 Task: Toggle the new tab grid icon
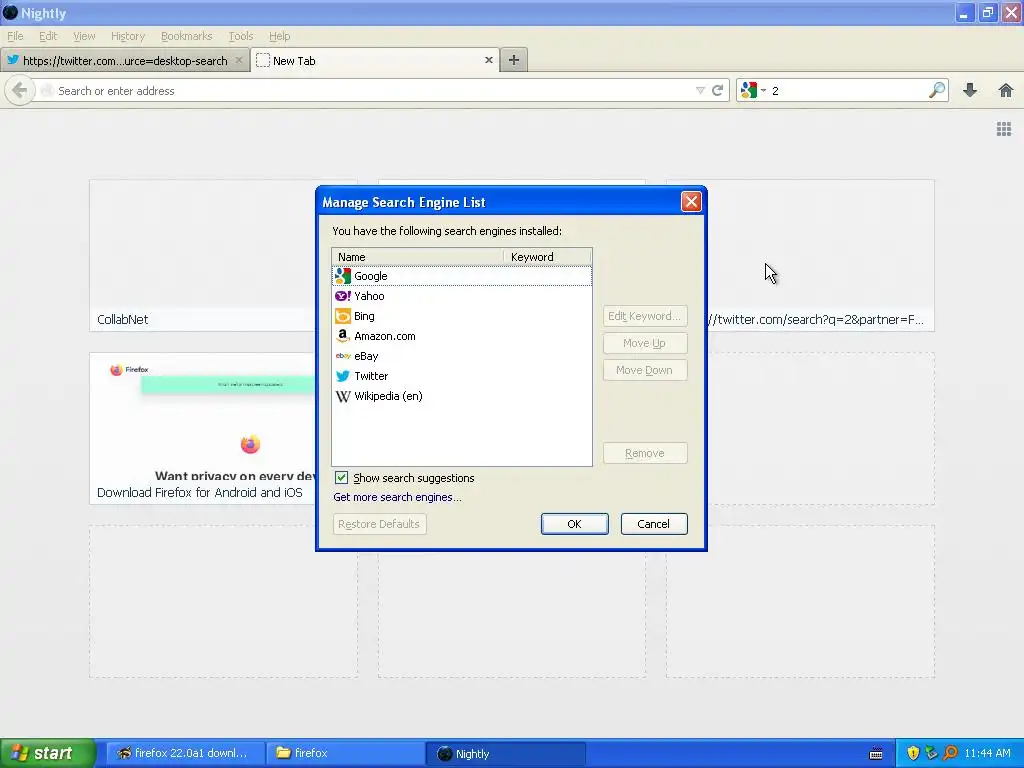click(x=1004, y=129)
